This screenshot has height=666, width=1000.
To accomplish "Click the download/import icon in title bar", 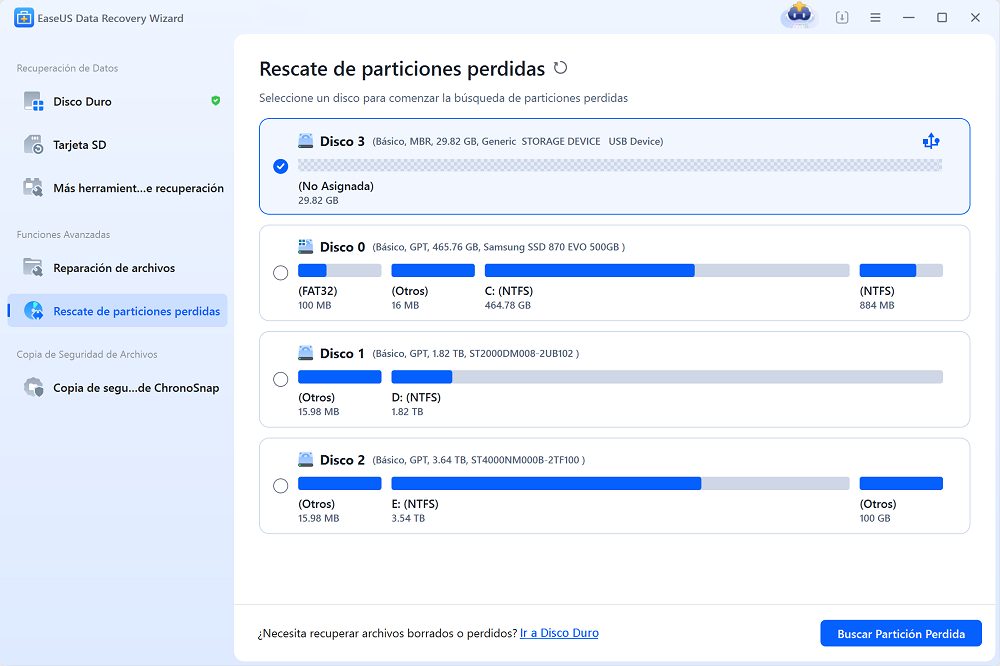I will (x=842, y=18).
